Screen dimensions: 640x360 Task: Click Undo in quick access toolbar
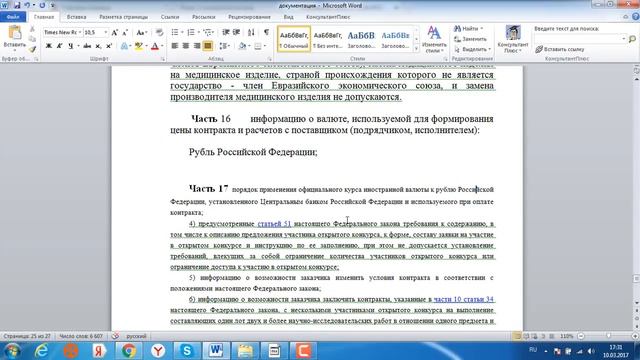coord(27,5)
